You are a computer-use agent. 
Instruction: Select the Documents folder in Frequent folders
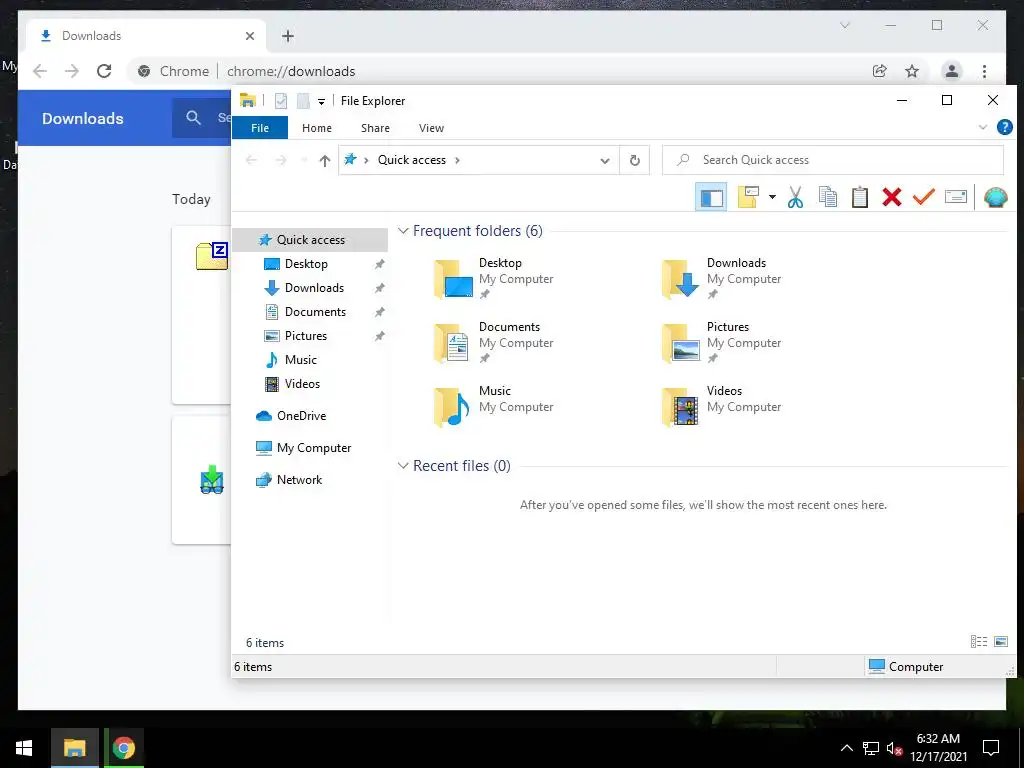click(x=494, y=343)
